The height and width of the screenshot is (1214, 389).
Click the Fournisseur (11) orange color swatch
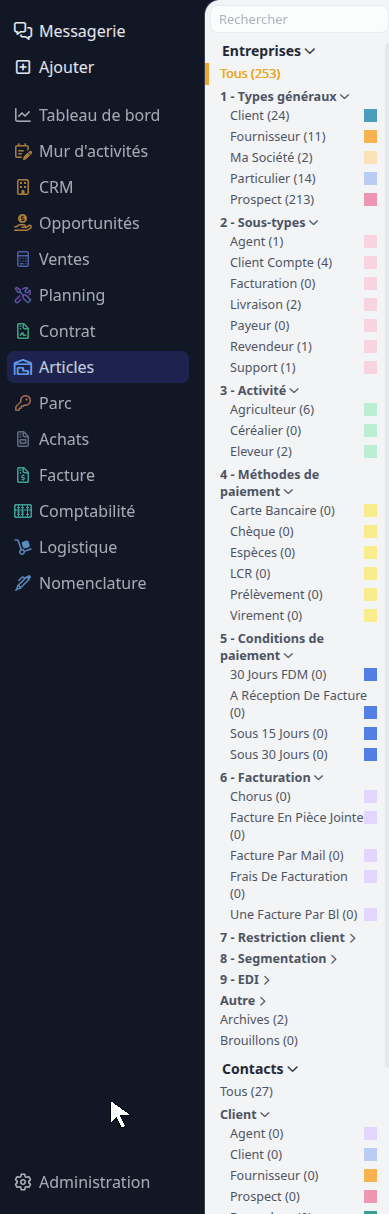coord(370,137)
